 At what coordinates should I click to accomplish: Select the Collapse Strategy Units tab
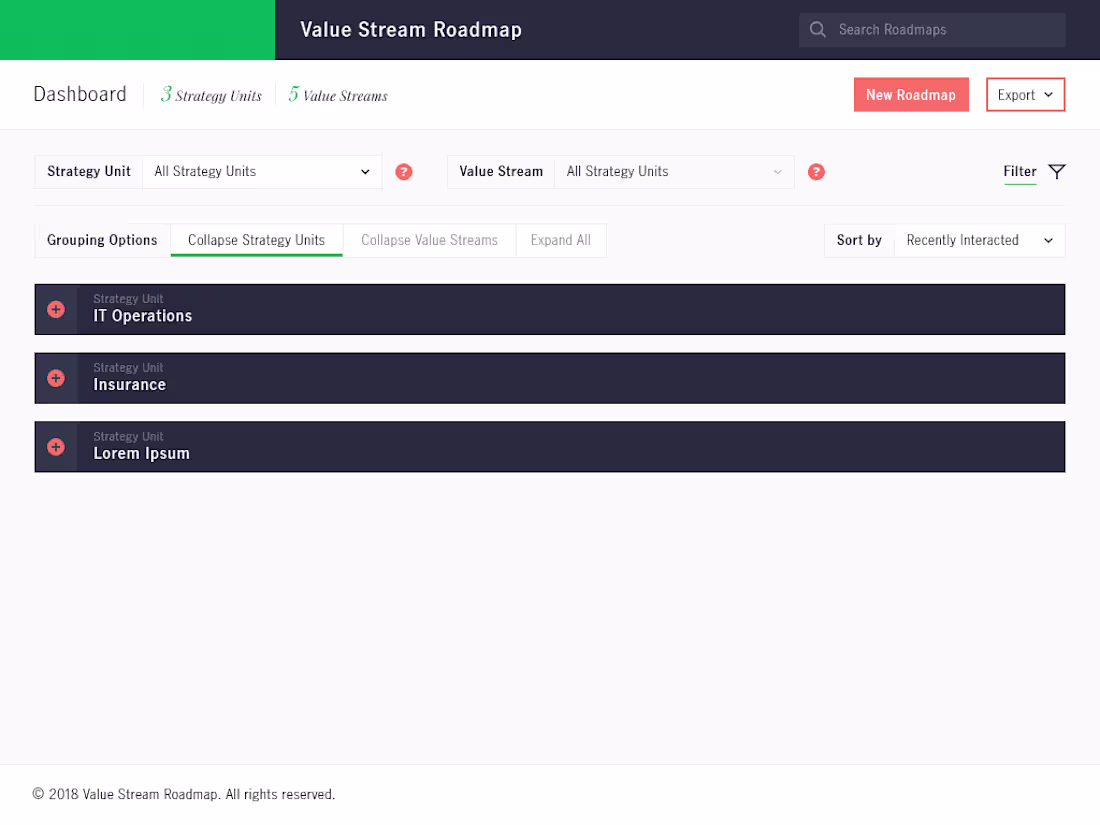tap(256, 240)
